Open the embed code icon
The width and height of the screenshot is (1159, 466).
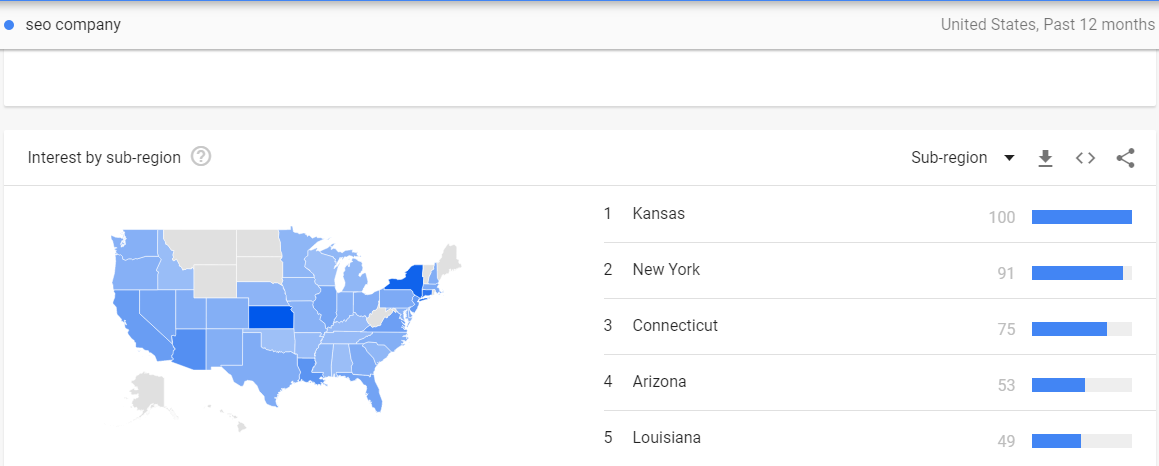[x=1085, y=158]
